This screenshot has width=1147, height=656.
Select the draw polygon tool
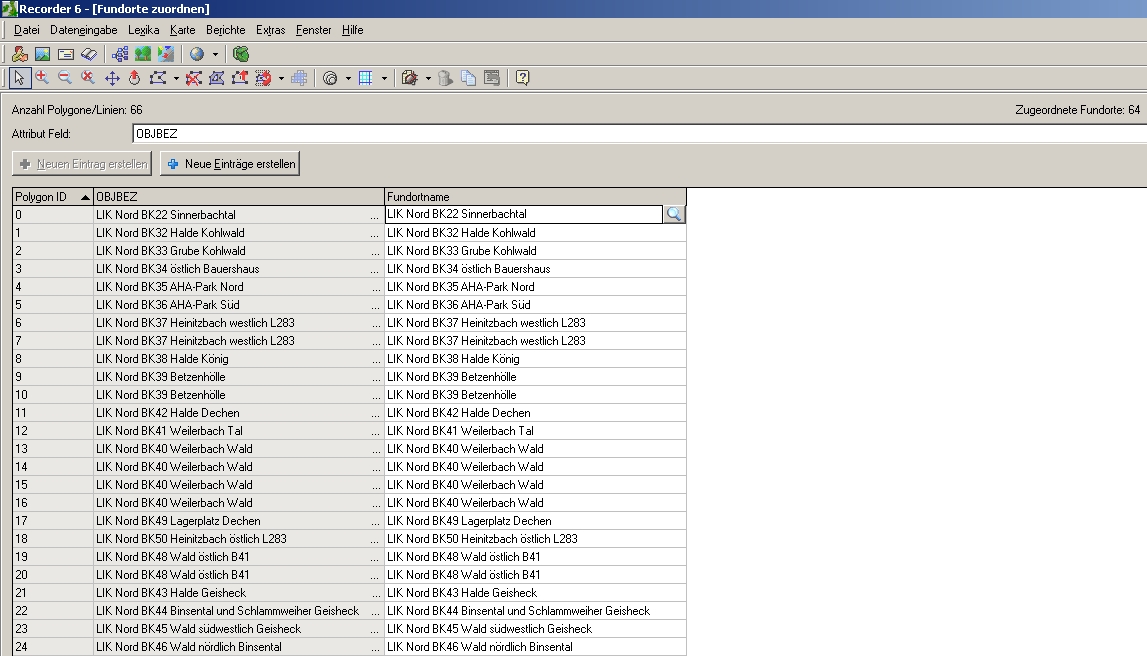click(158, 78)
